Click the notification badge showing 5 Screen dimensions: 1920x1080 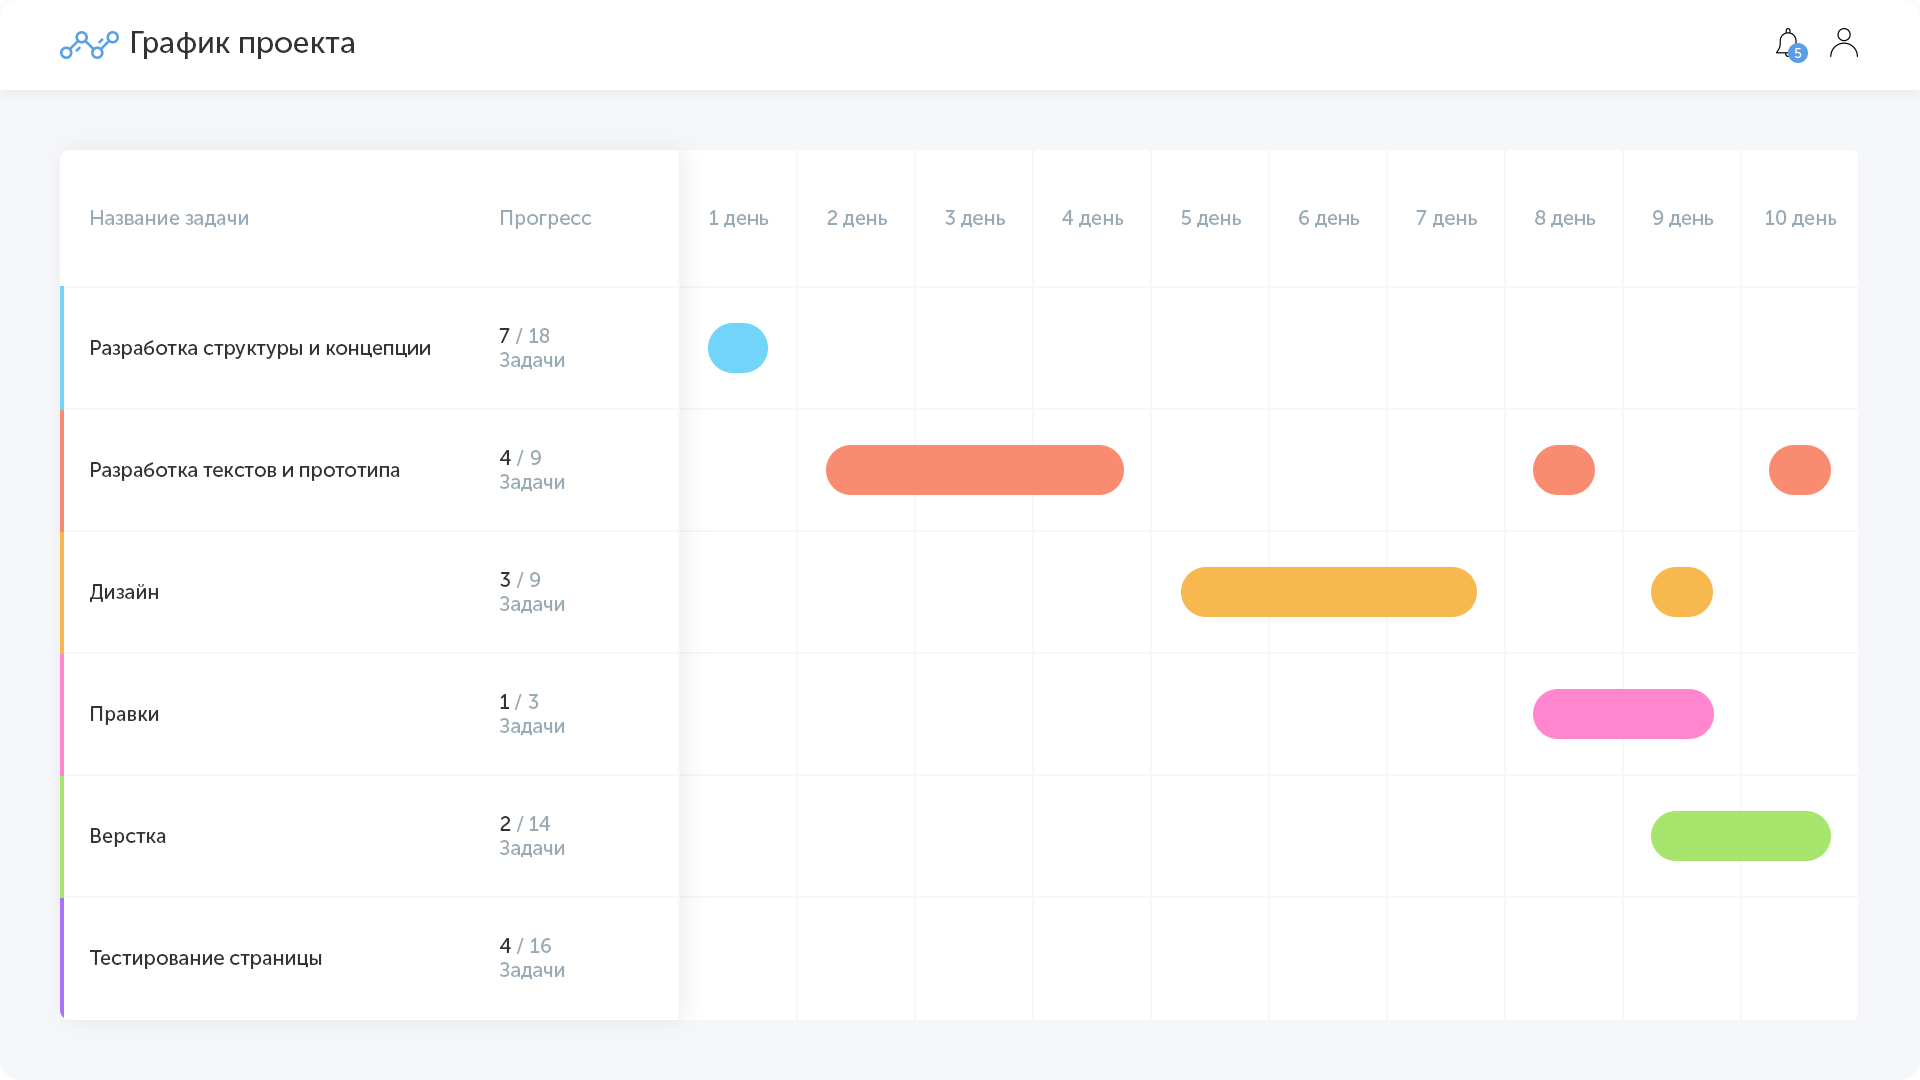(1798, 54)
